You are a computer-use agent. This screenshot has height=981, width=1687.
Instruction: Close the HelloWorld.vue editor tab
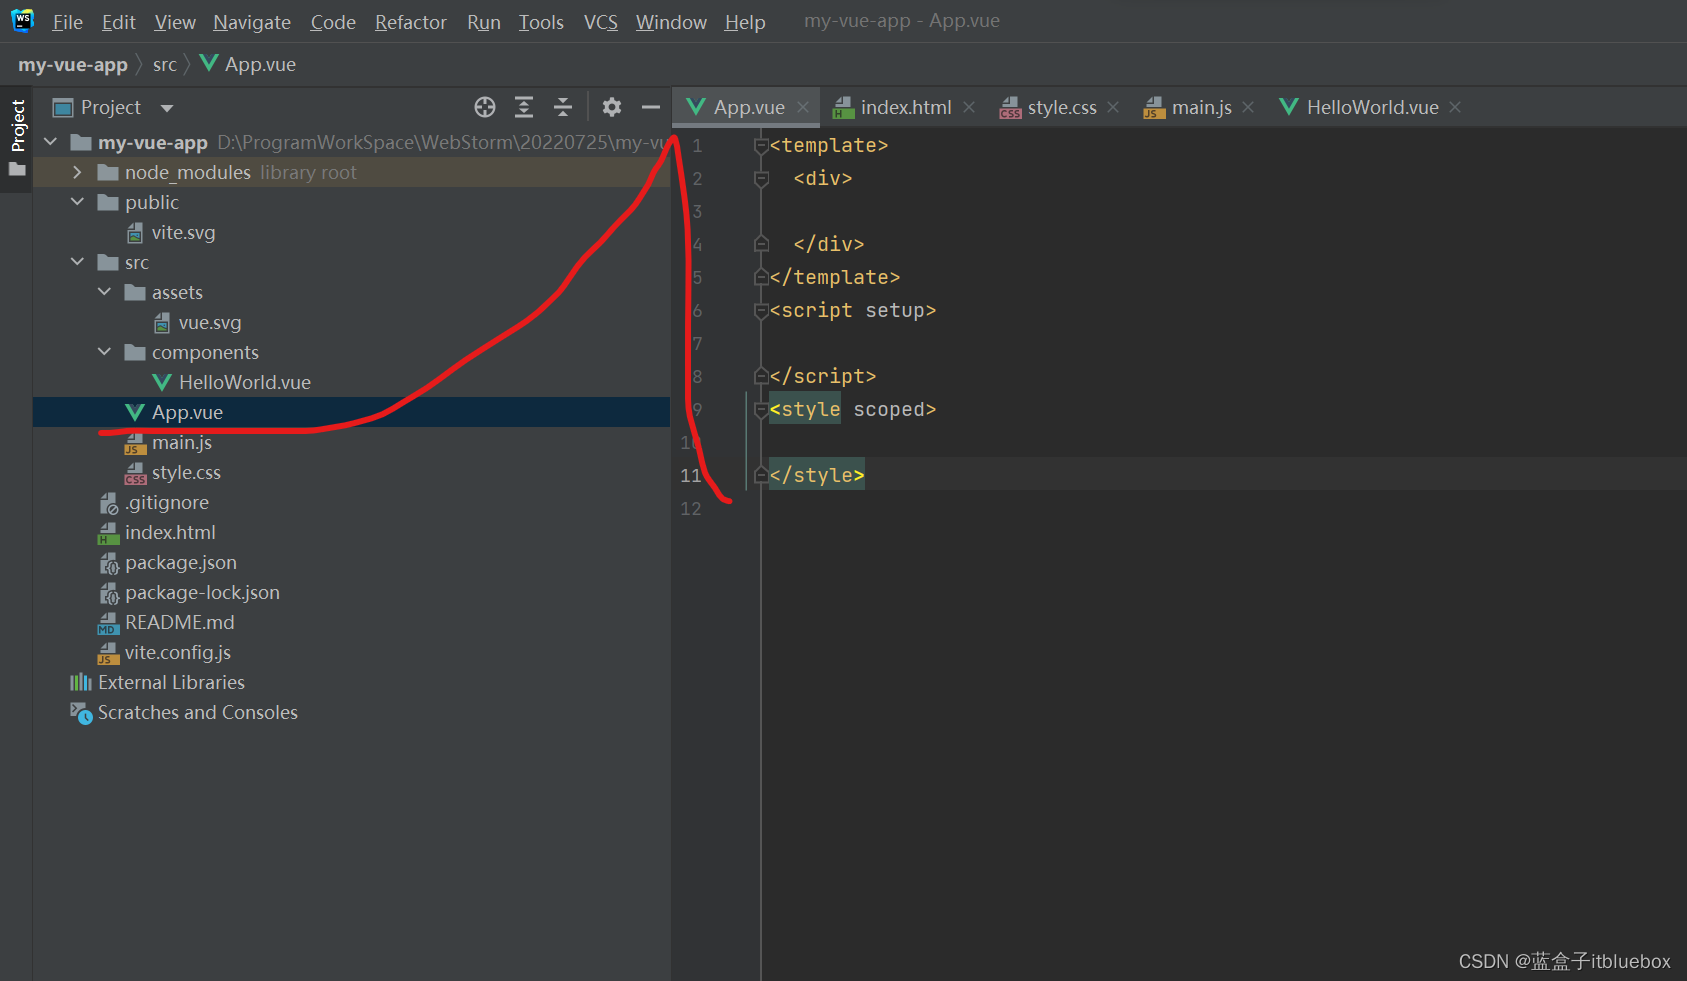click(x=1455, y=107)
